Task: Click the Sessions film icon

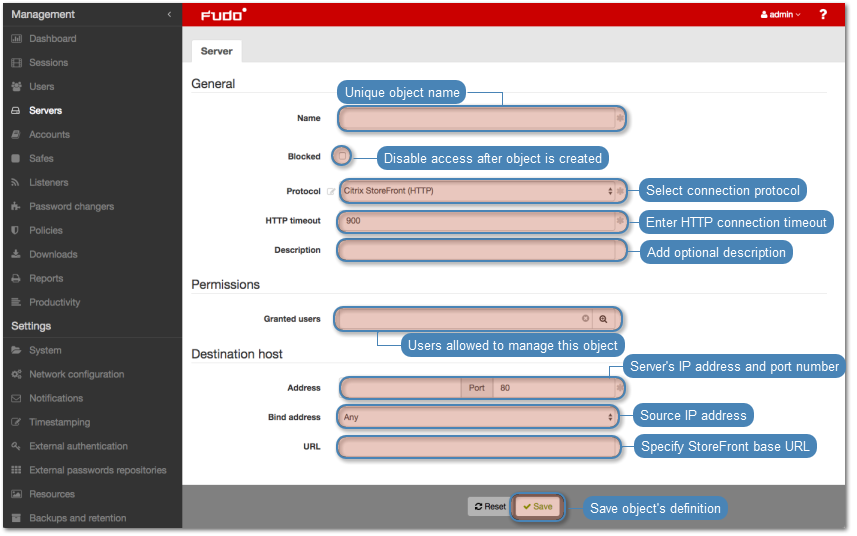Action: [x=16, y=63]
